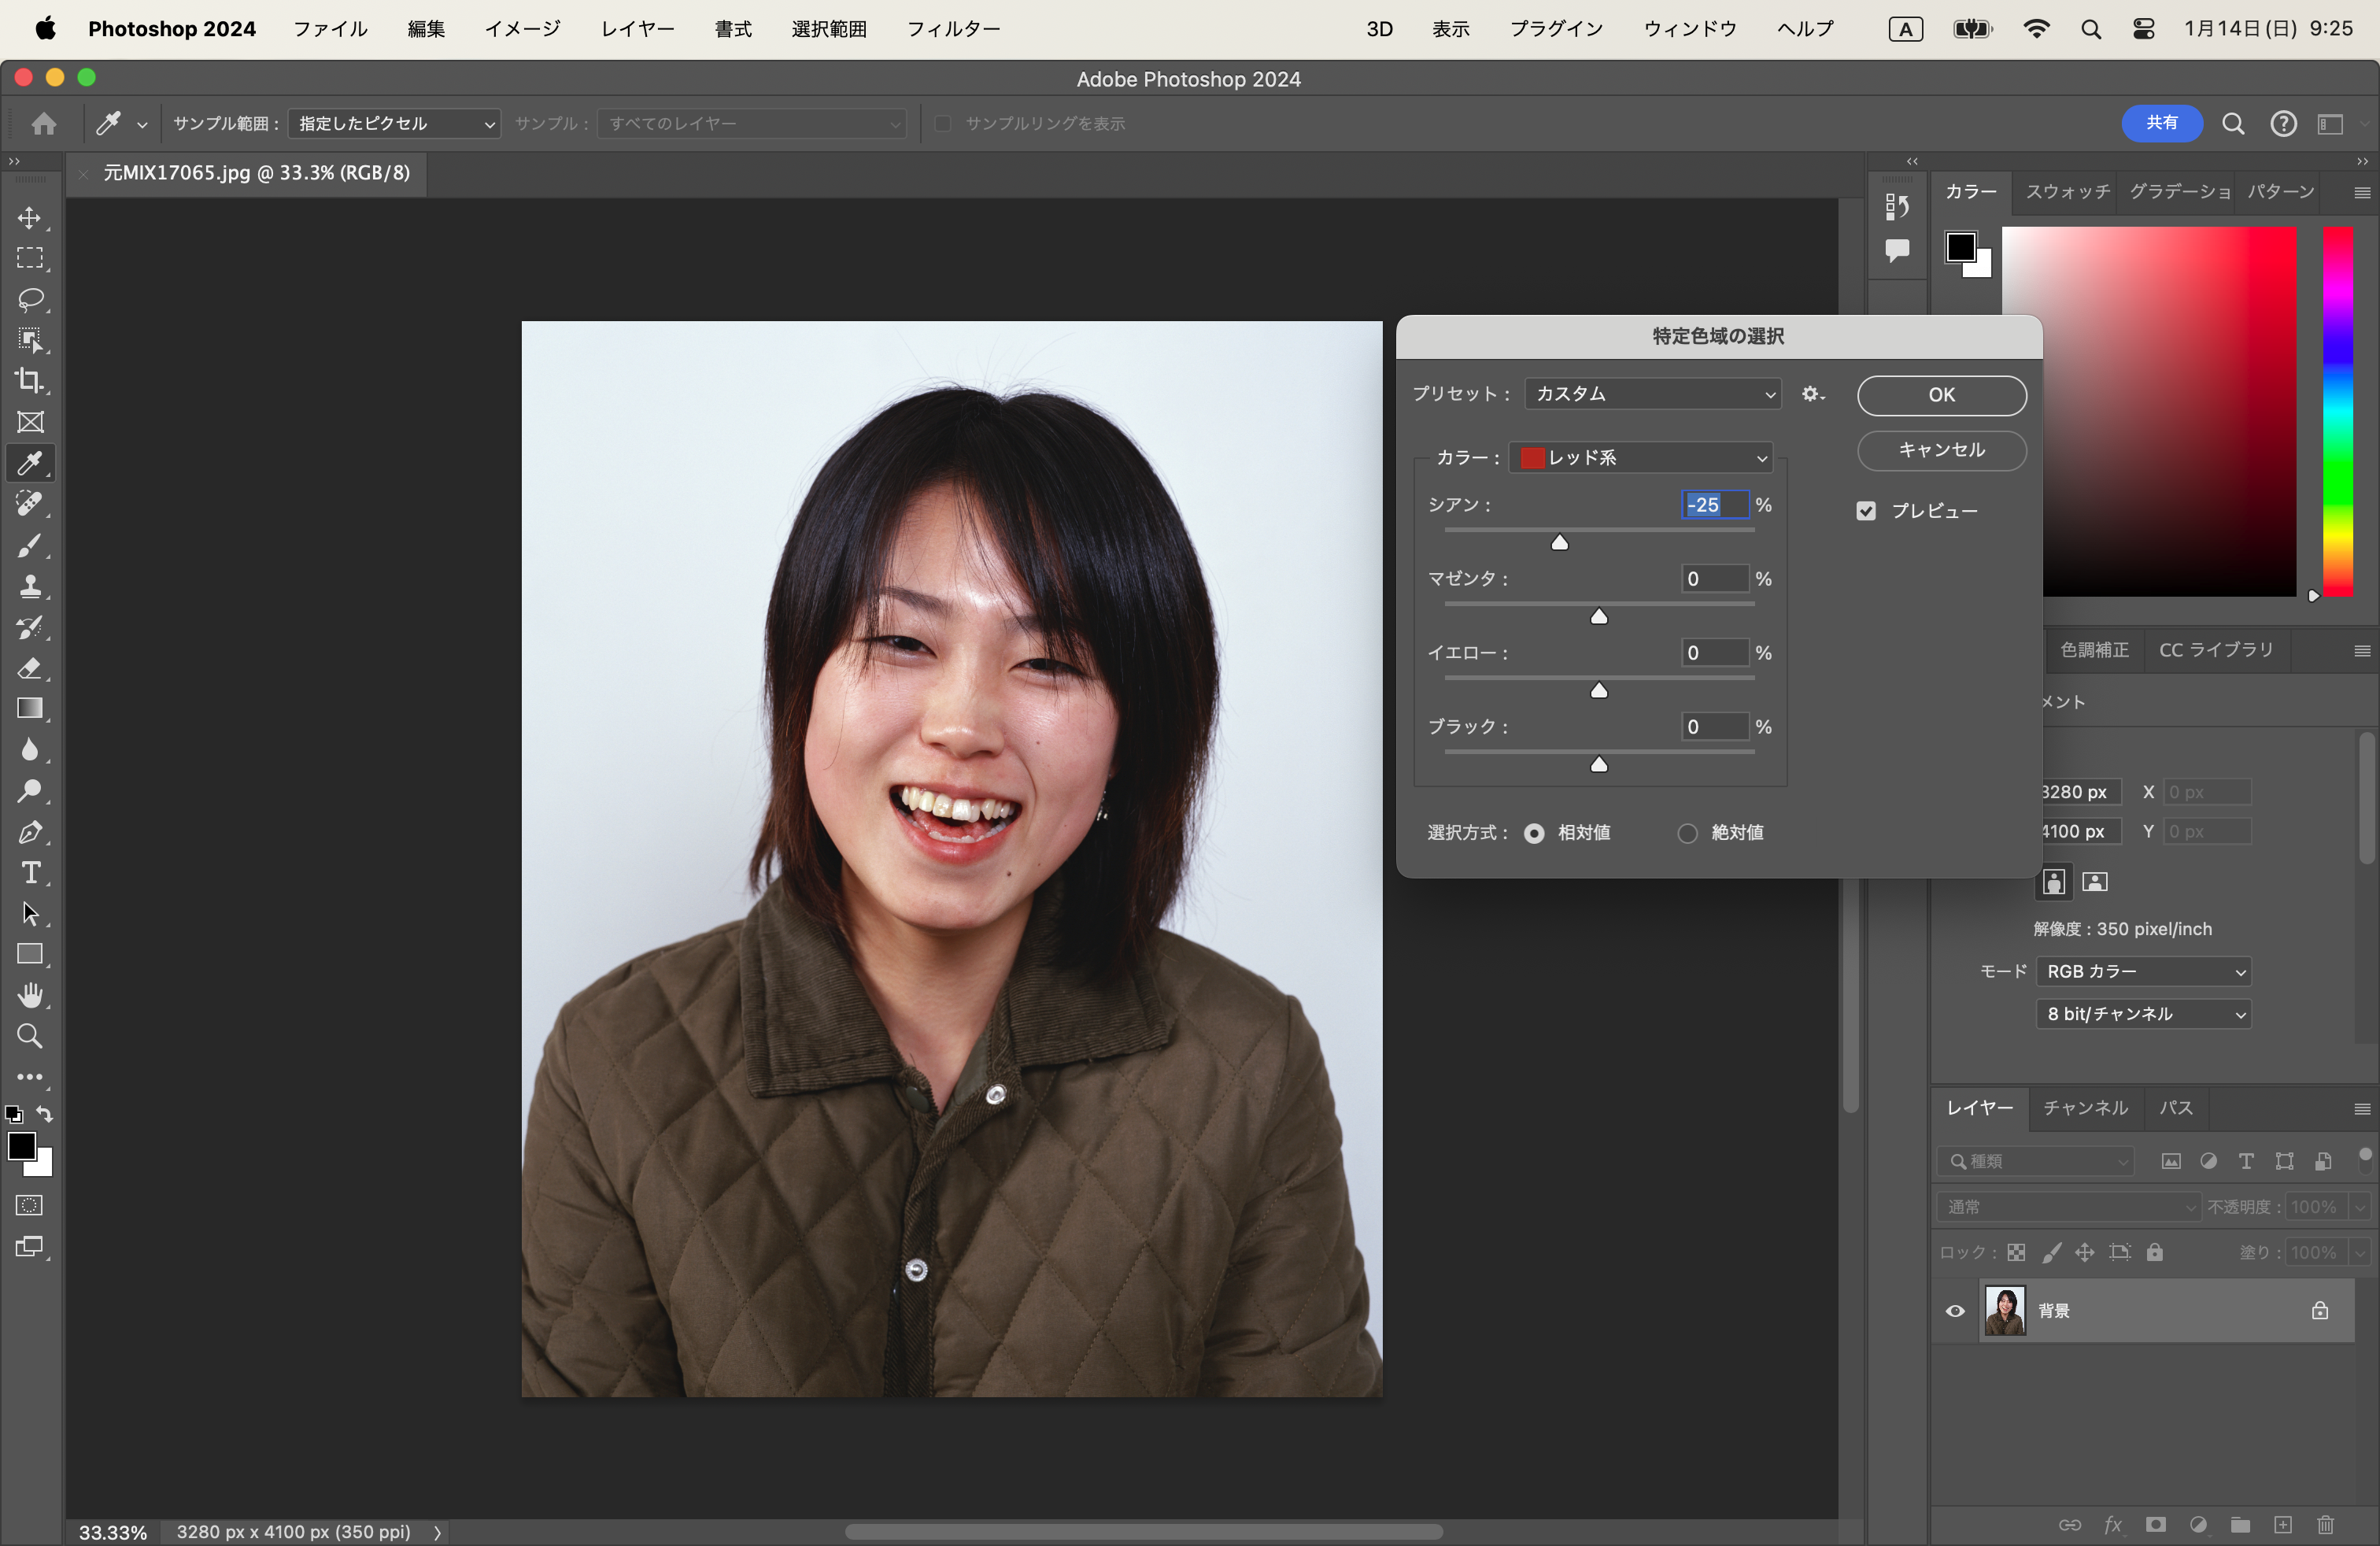Viewport: 2380px width, 1546px height.
Task: Switch to the チャンネル tab
Action: [x=2085, y=1108]
